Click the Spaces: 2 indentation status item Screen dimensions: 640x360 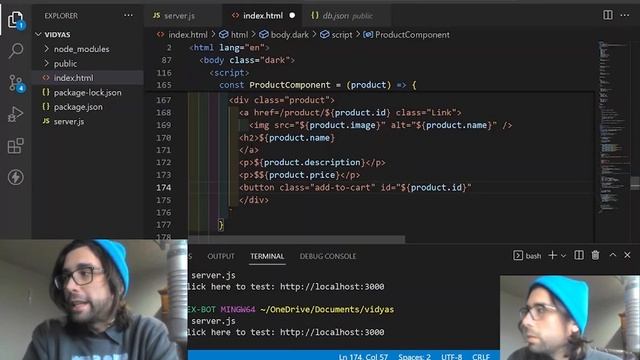coord(414,356)
